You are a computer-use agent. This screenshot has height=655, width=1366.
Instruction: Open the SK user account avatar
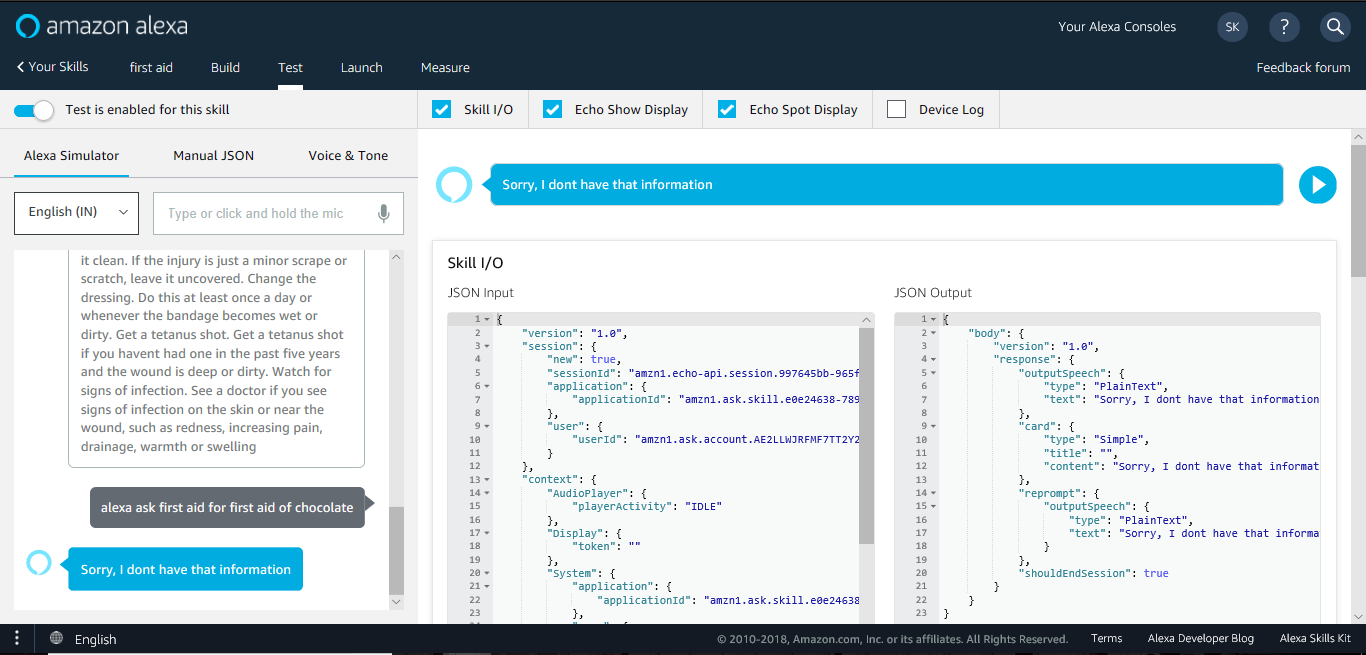click(x=1232, y=27)
